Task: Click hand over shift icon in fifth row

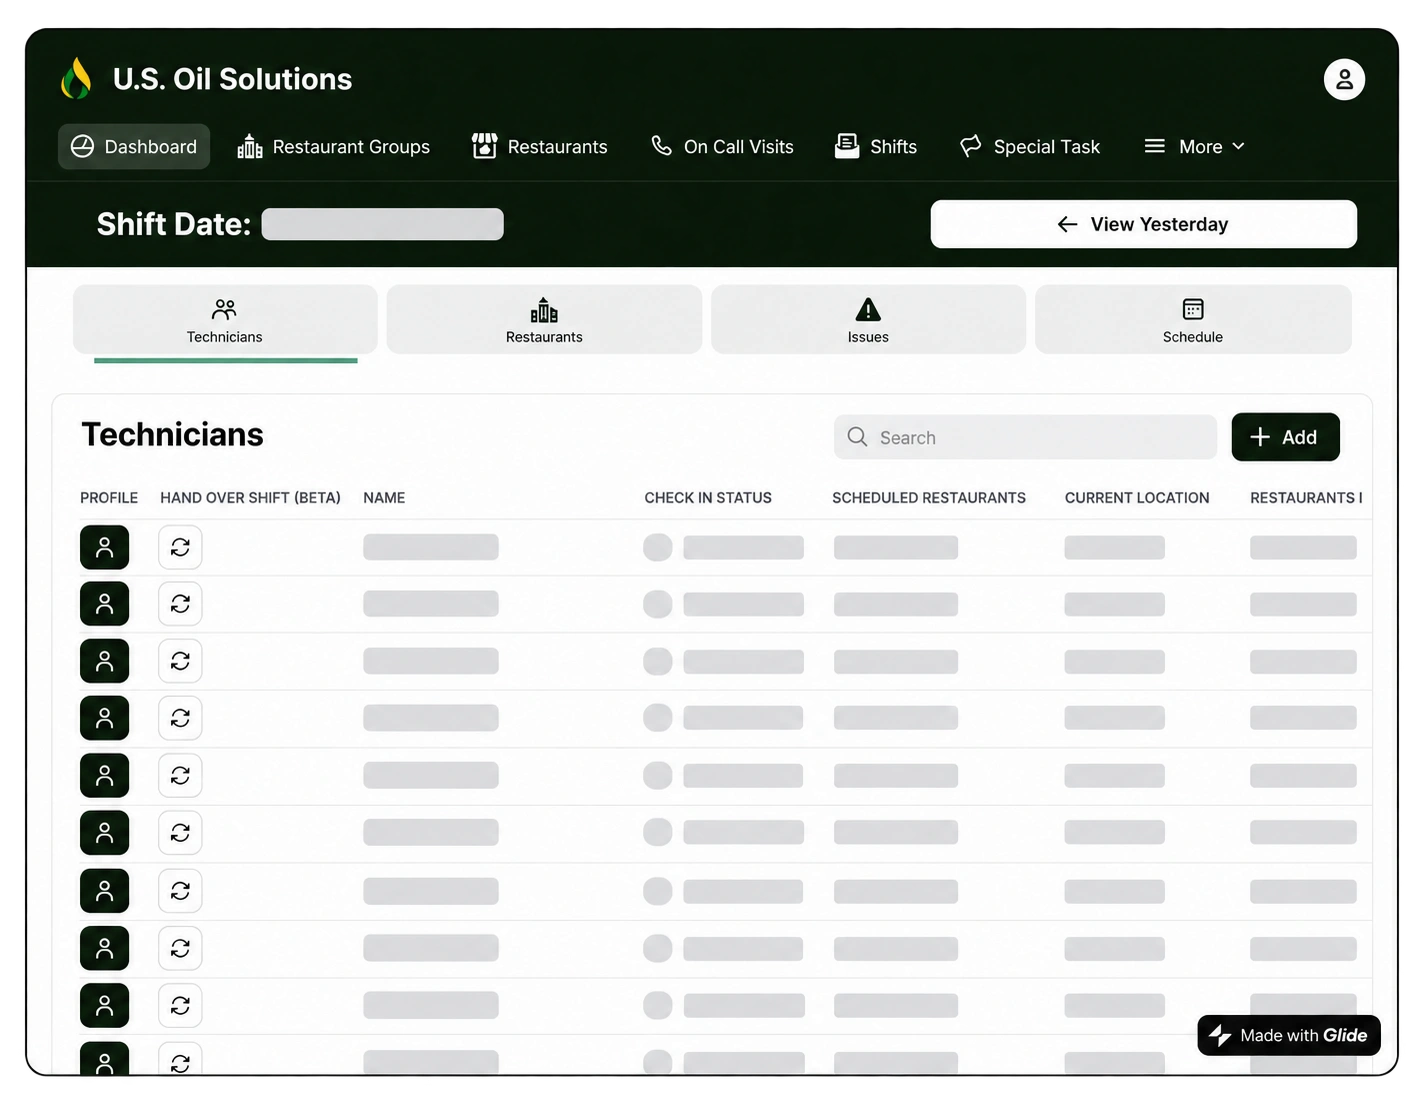Action: 180,775
